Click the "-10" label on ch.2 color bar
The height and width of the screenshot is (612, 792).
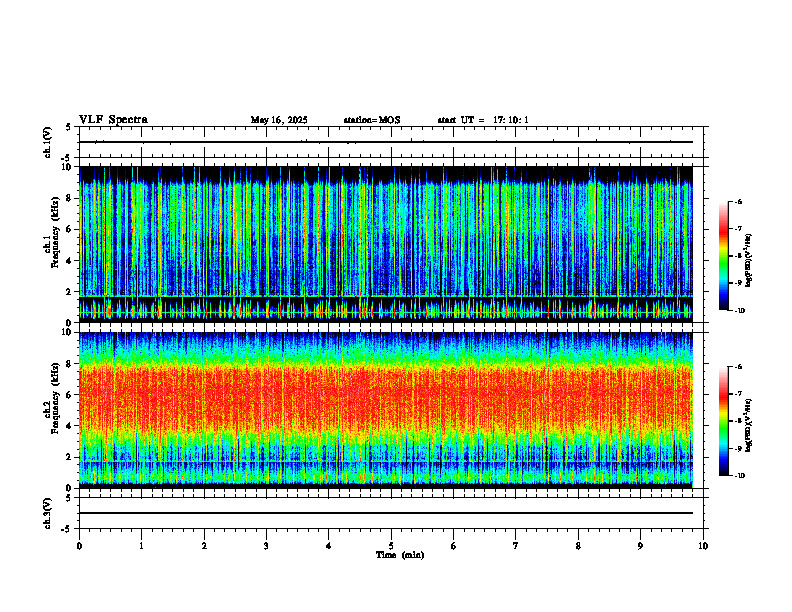[x=739, y=476]
